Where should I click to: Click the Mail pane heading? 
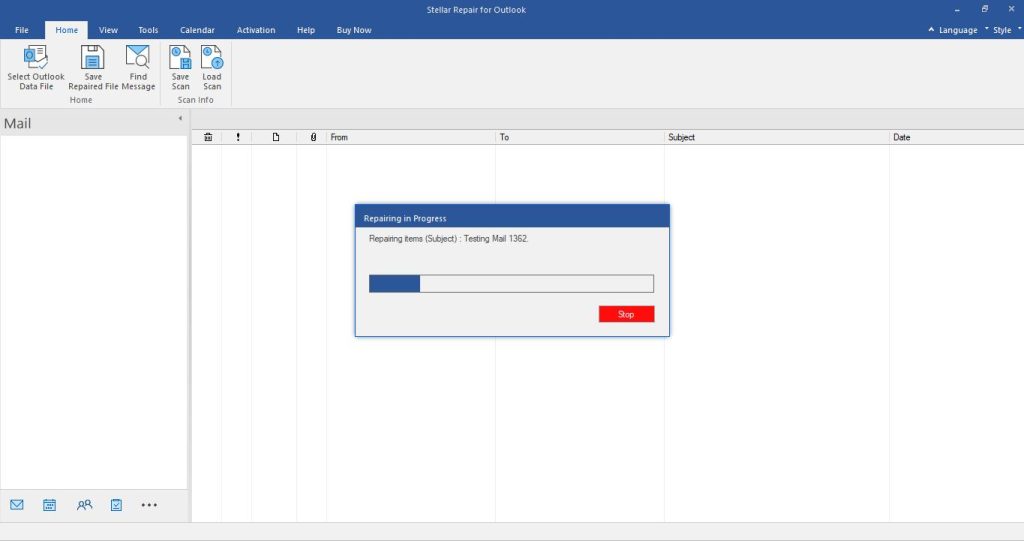tap(18, 123)
